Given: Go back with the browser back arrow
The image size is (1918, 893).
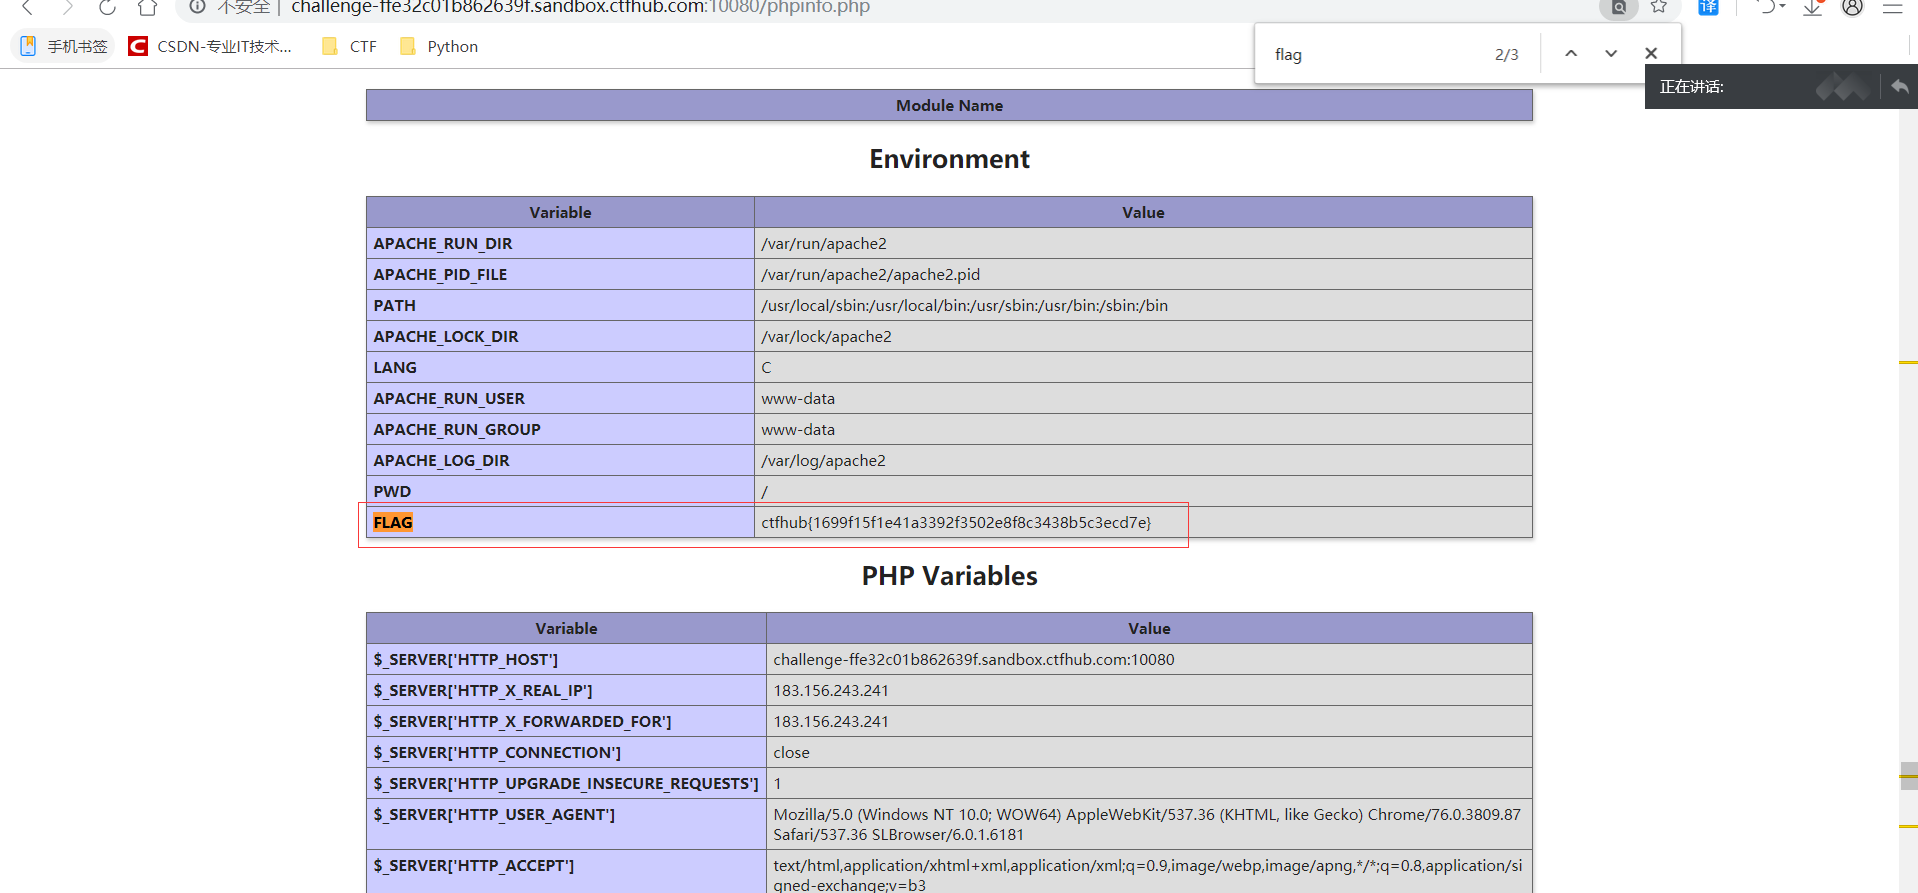Looking at the screenshot, I should (28, 7).
